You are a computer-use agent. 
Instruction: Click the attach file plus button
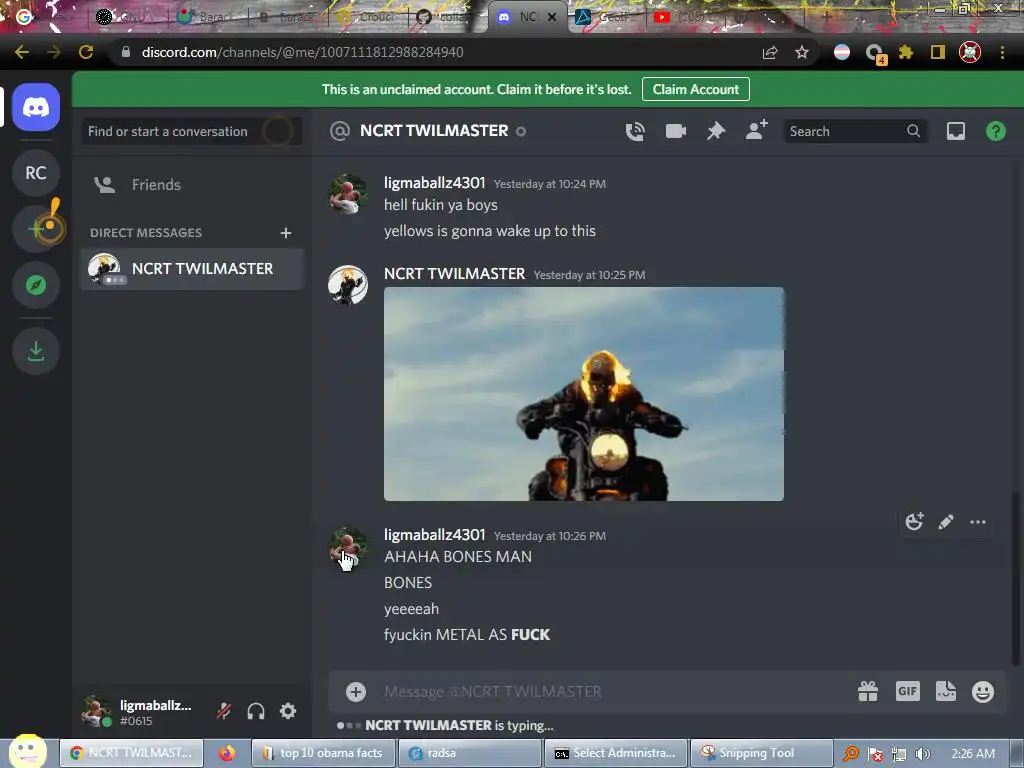356,692
